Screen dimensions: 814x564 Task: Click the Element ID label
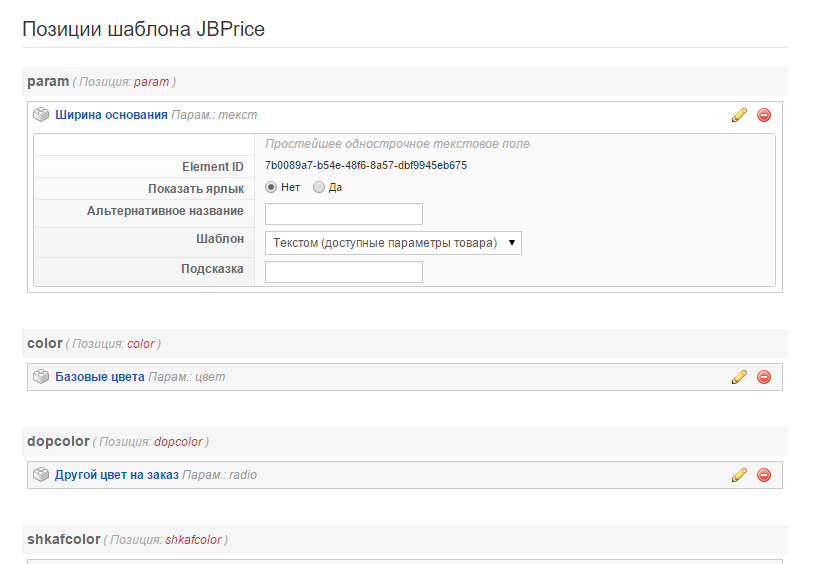coord(213,167)
